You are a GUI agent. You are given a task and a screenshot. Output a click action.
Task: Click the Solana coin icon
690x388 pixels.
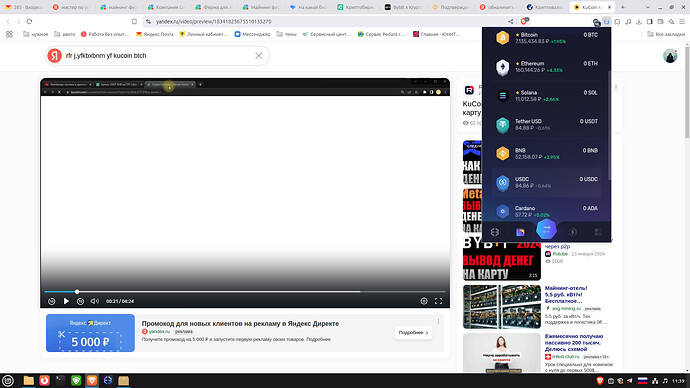coord(503,96)
